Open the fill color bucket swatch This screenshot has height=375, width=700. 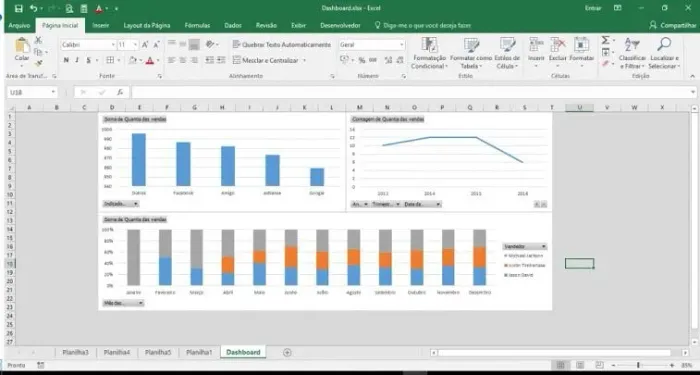pos(133,60)
